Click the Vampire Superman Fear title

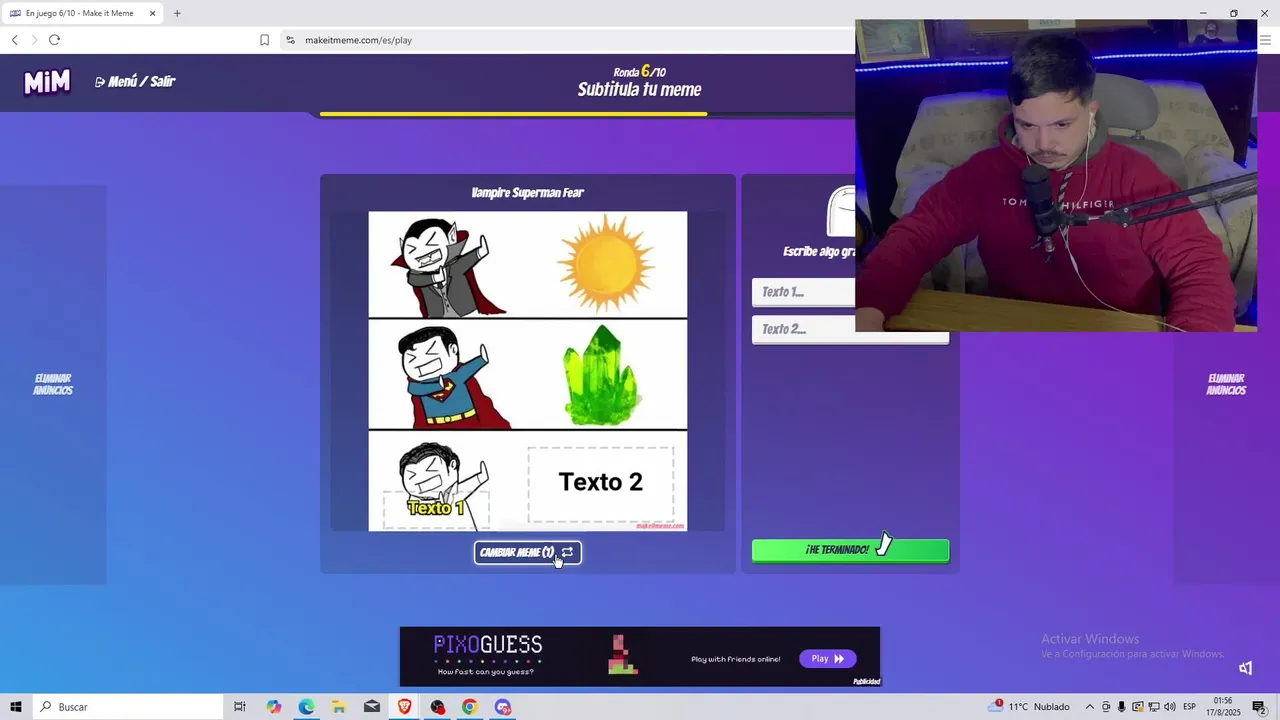click(x=528, y=193)
